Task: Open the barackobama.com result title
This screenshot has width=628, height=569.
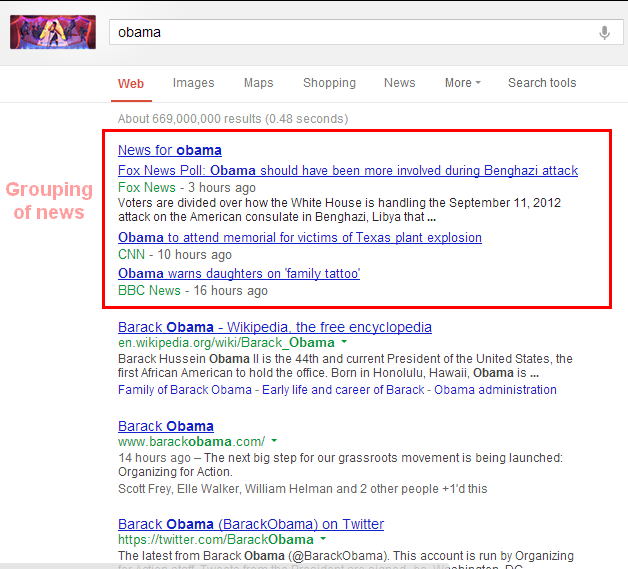Action: pos(166,426)
